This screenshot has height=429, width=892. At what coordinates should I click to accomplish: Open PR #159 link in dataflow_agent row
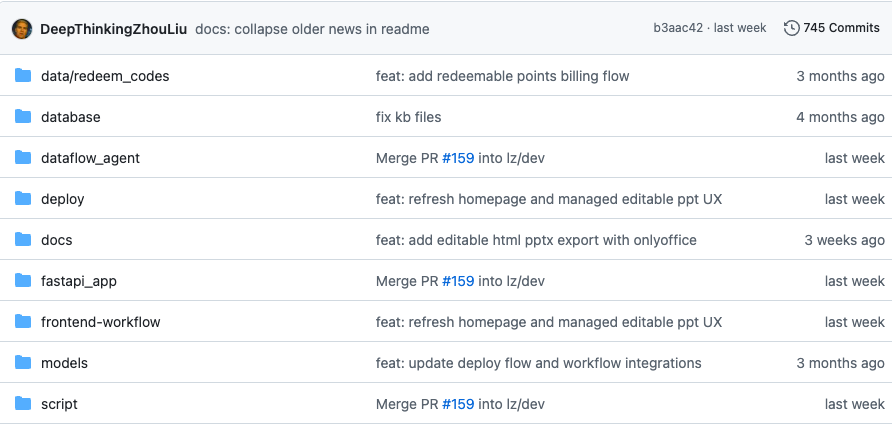458,158
